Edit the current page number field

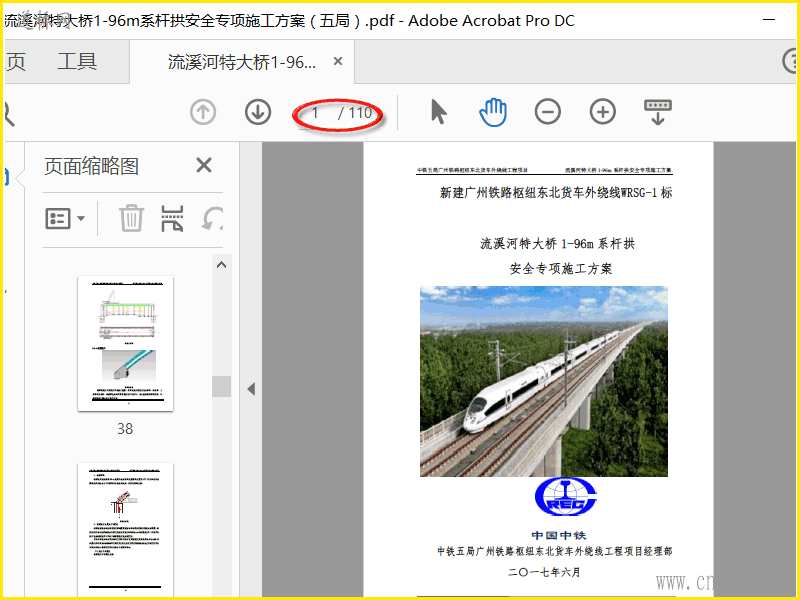point(316,113)
